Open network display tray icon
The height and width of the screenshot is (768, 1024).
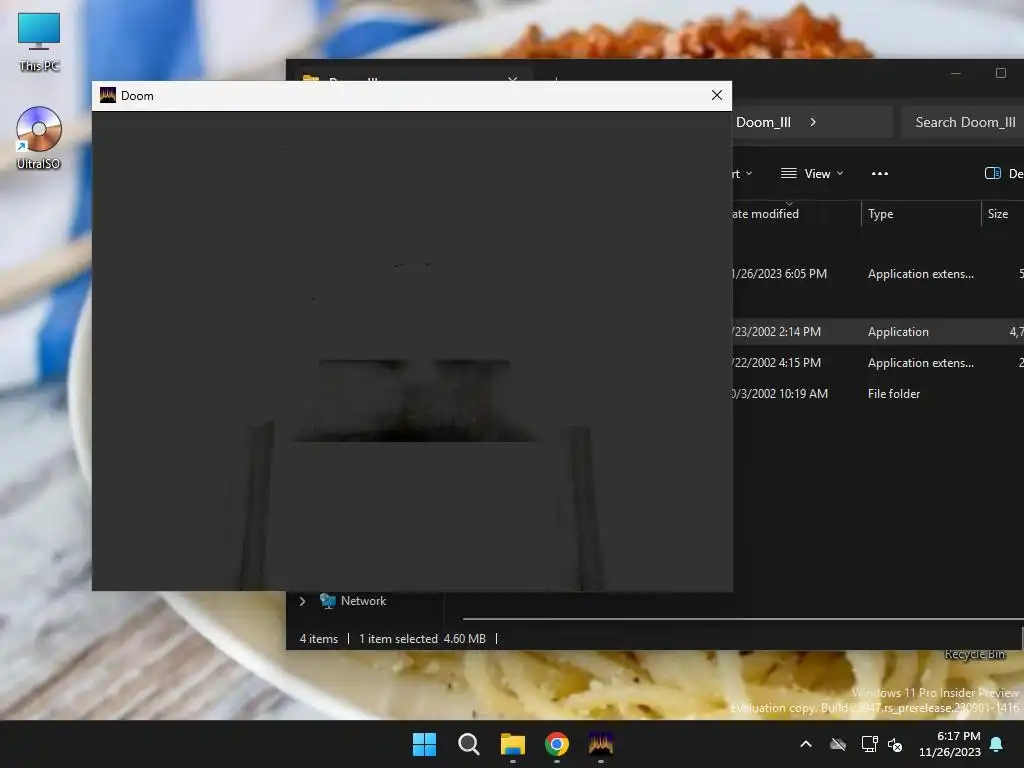869,744
